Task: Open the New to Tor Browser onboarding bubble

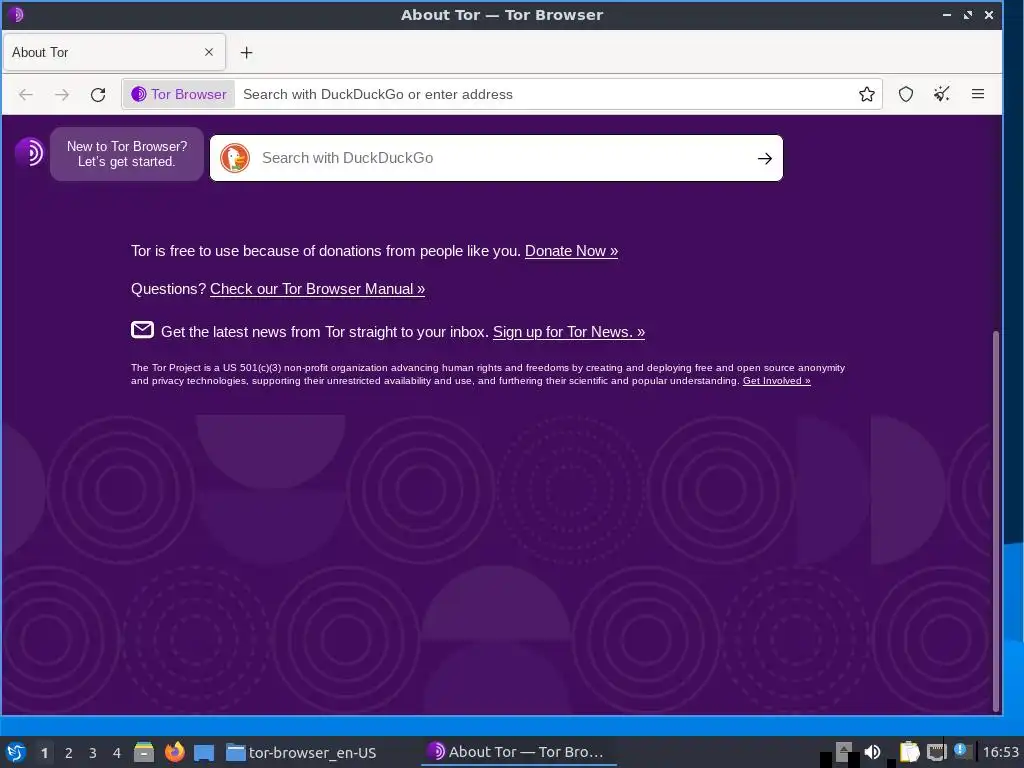Action: pyautogui.click(x=127, y=154)
